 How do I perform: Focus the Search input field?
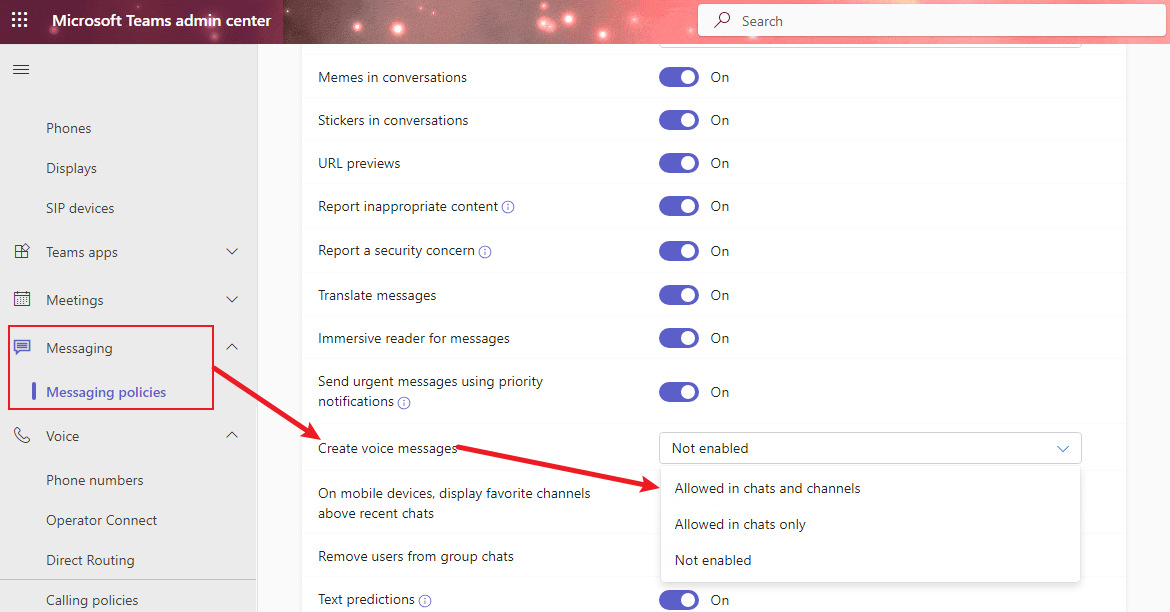(931, 21)
